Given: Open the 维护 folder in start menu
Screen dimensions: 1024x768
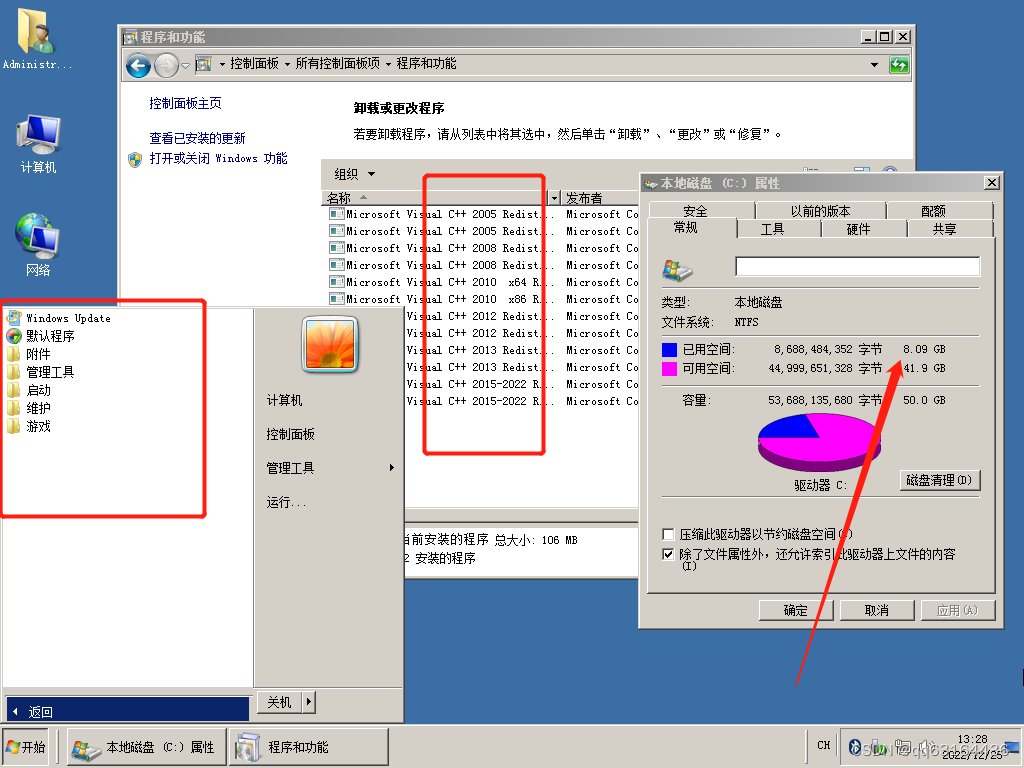Looking at the screenshot, I should pos(29,408).
